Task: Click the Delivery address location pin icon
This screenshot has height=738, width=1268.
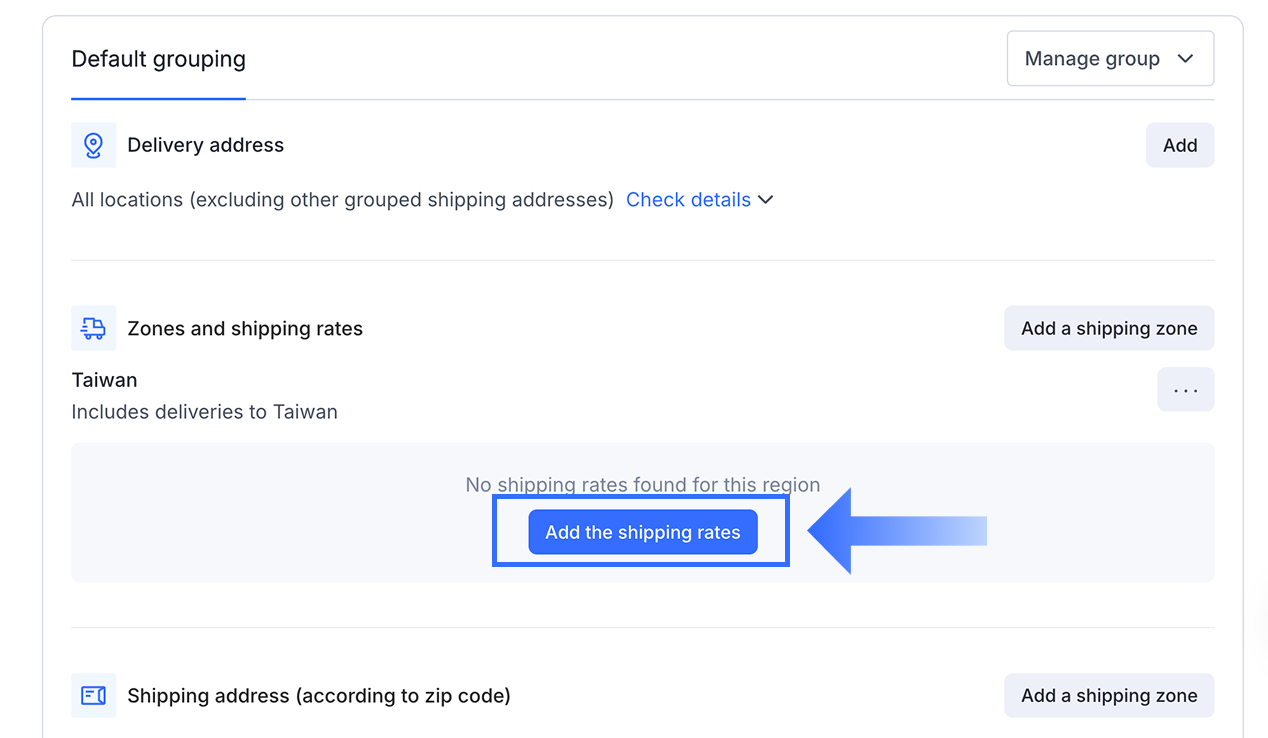Action: pyautogui.click(x=93, y=146)
